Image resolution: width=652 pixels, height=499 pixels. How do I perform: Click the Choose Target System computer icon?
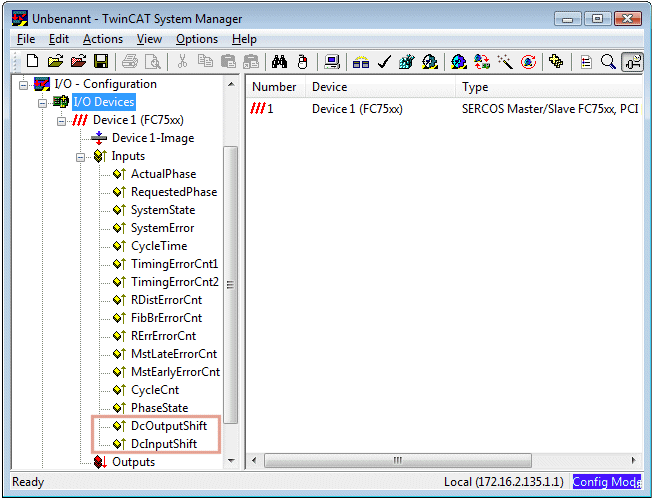tap(332, 62)
